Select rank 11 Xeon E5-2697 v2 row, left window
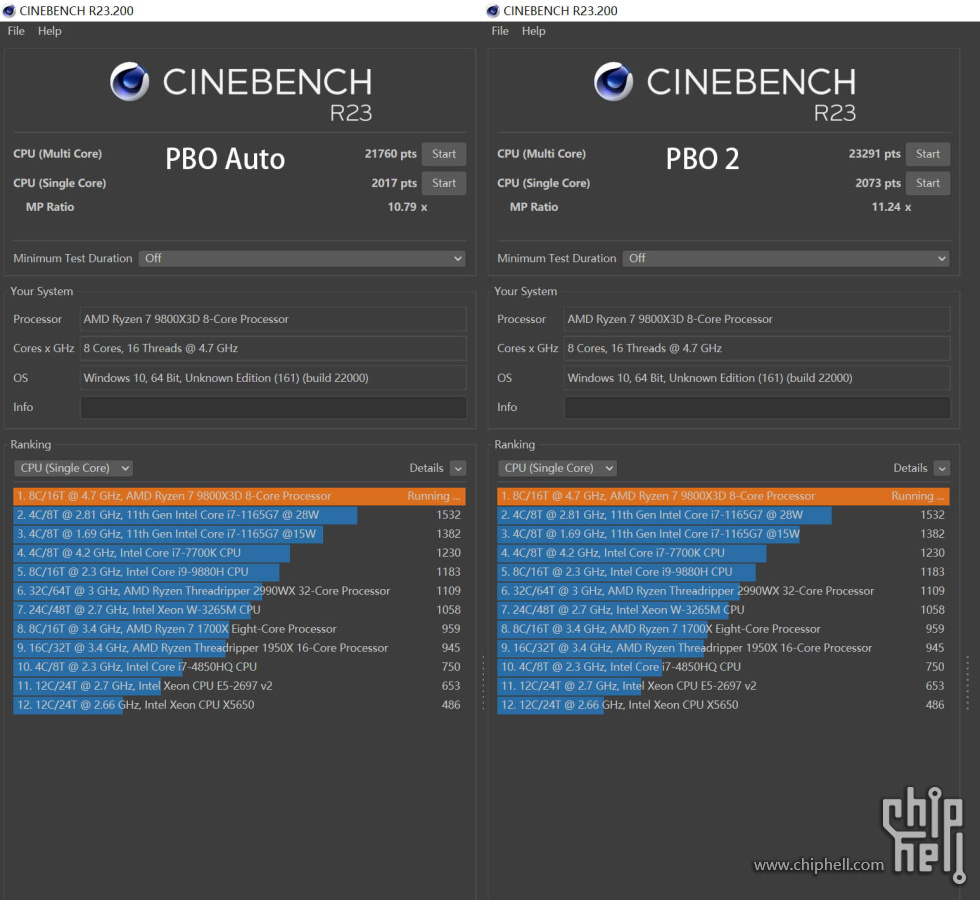Image resolution: width=980 pixels, height=900 pixels. [x=239, y=686]
